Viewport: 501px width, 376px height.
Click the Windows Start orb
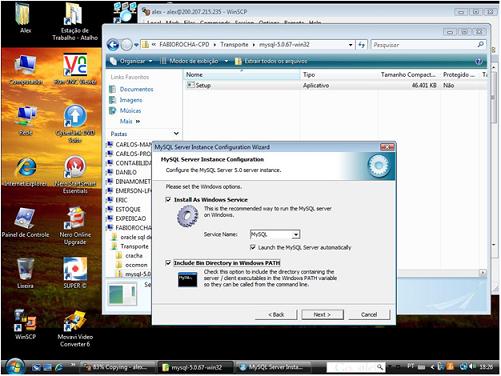tap(14, 367)
